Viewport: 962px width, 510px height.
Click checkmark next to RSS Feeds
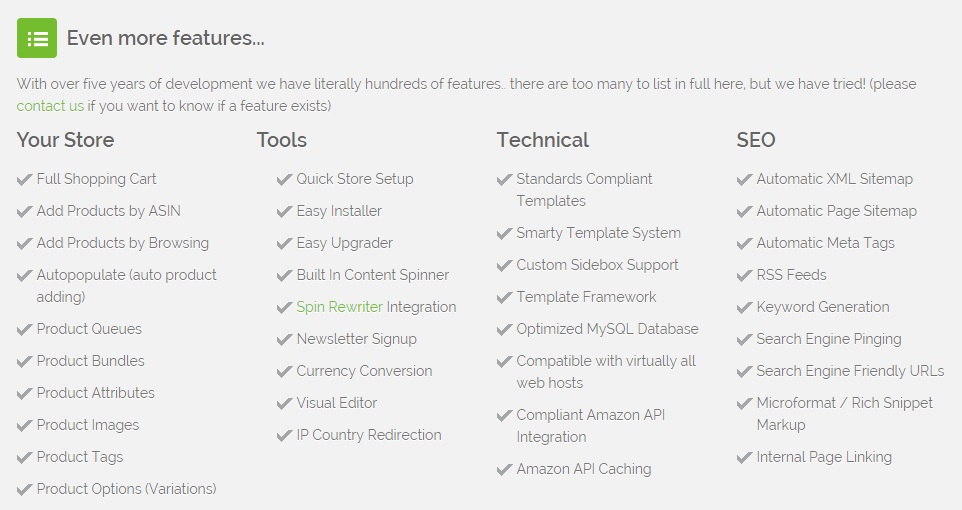pyautogui.click(x=744, y=276)
